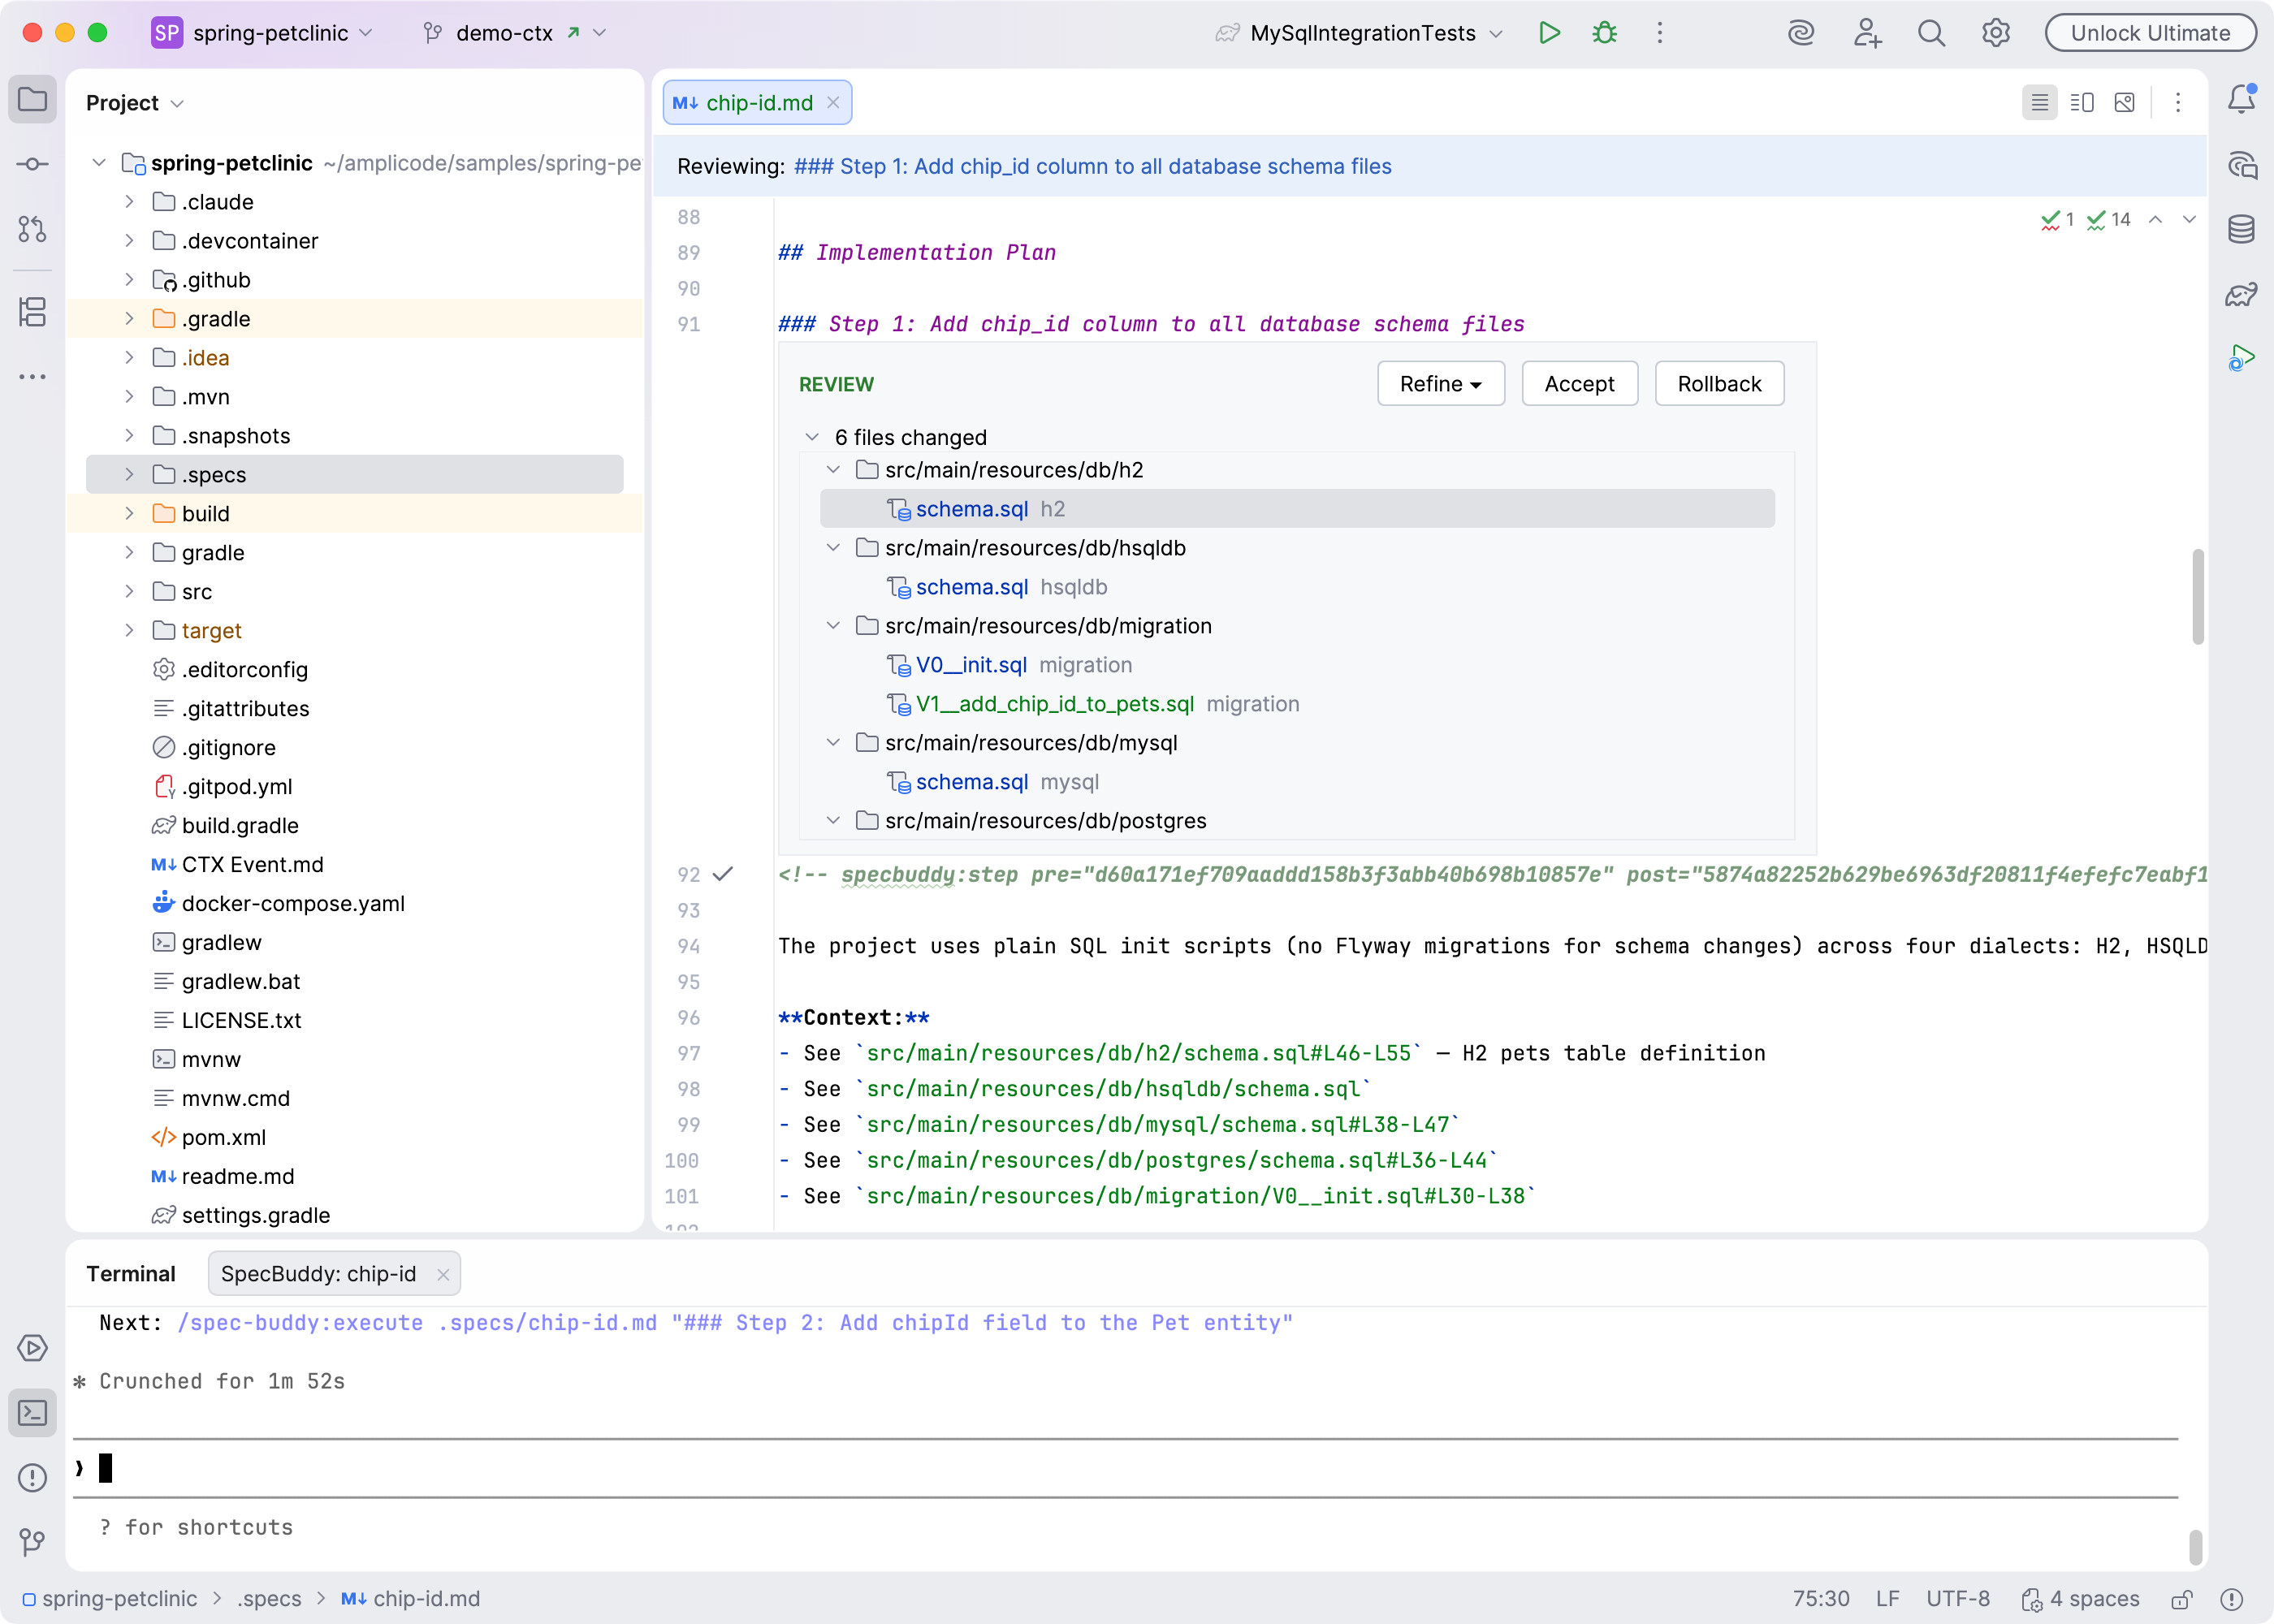Select the SpecBuddy: chip-id terminal tab
This screenshot has height=1624, width=2274.
(x=318, y=1273)
